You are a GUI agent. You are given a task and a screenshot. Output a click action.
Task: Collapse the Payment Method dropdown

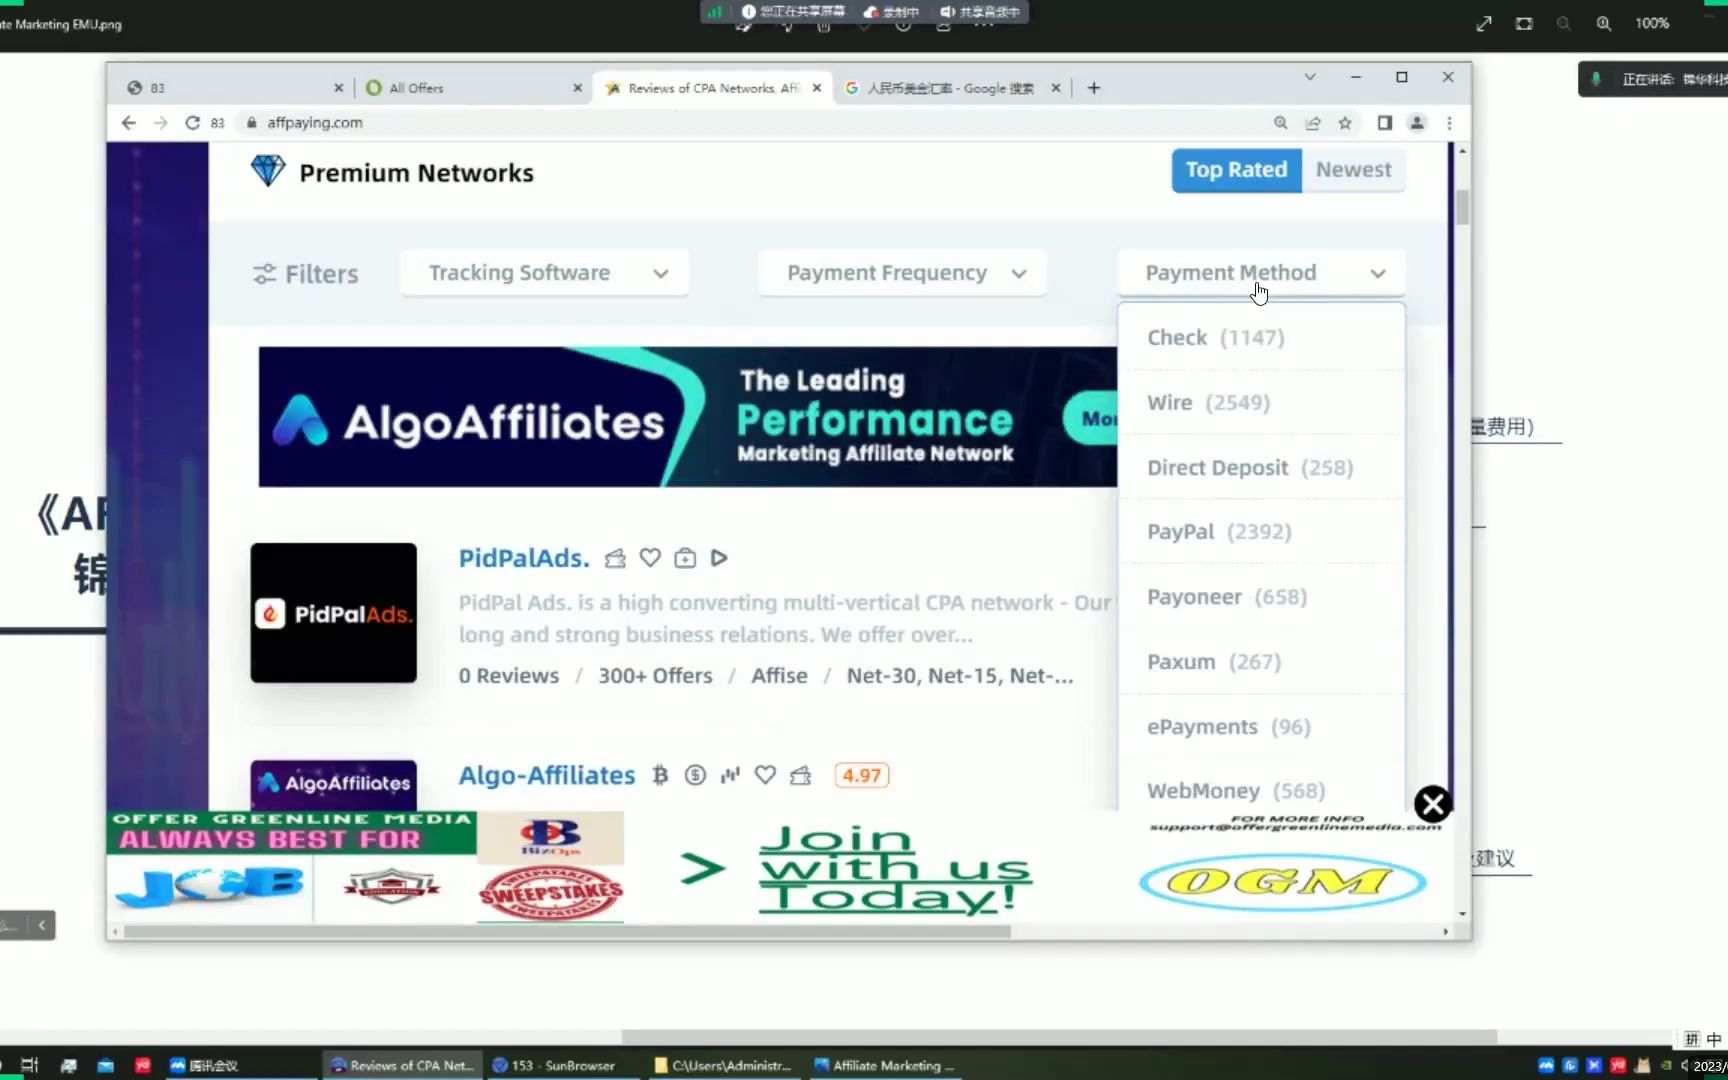(1261, 273)
